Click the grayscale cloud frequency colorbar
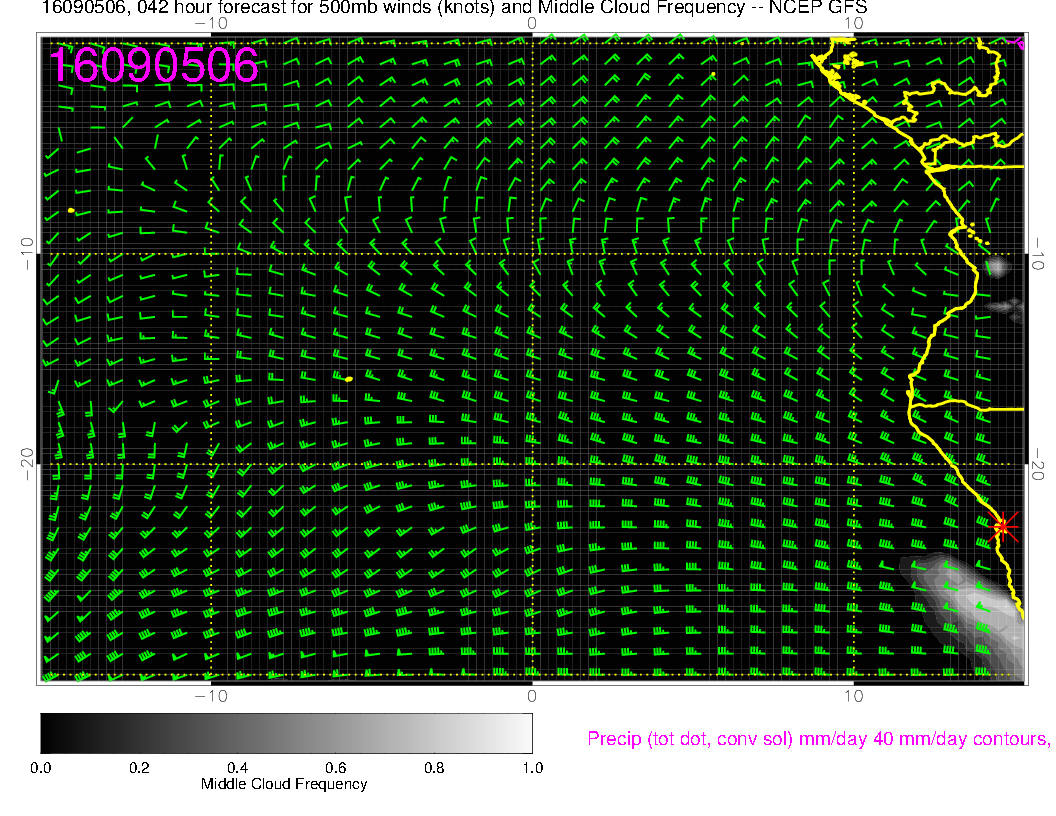 pyautogui.click(x=286, y=733)
